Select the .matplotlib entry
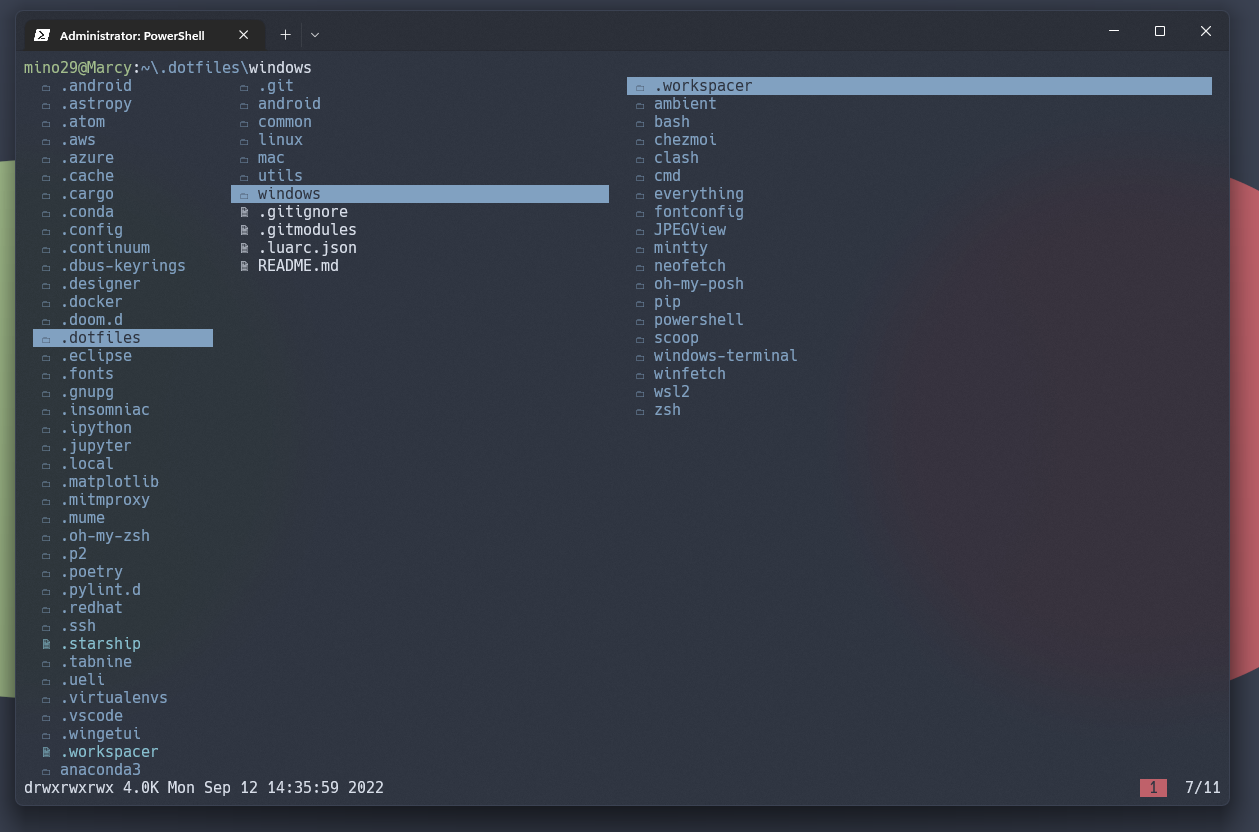 coord(109,482)
